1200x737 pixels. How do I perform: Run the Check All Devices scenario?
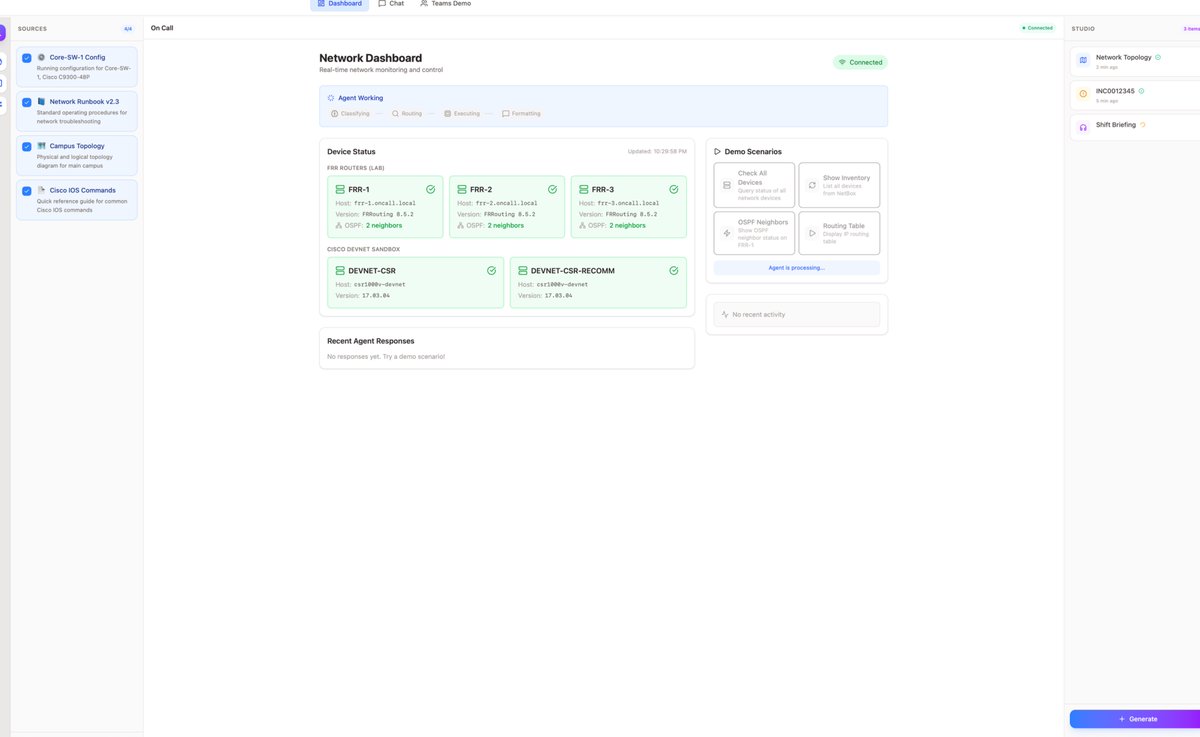(754, 185)
